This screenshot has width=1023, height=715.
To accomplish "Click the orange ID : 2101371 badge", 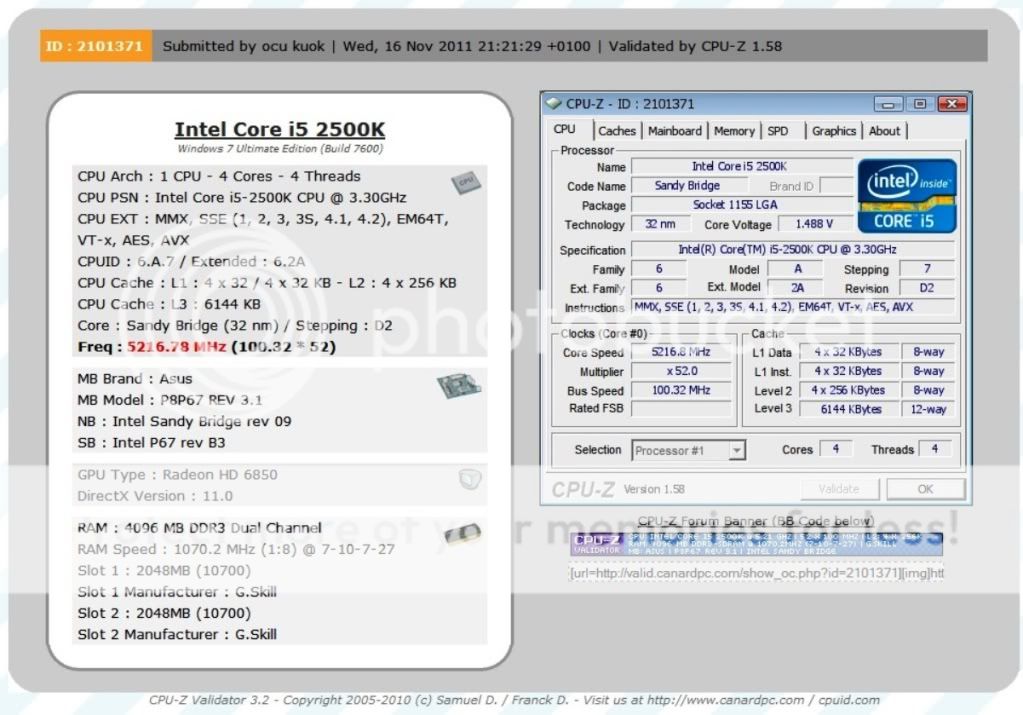I will coord(96,46).
